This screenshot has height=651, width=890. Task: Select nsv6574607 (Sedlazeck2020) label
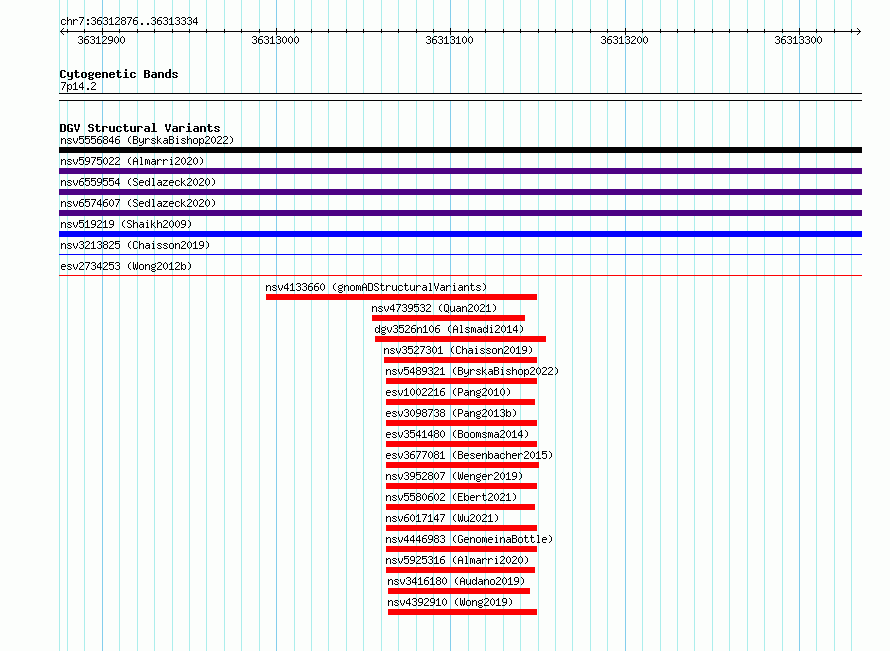[138, 203]
